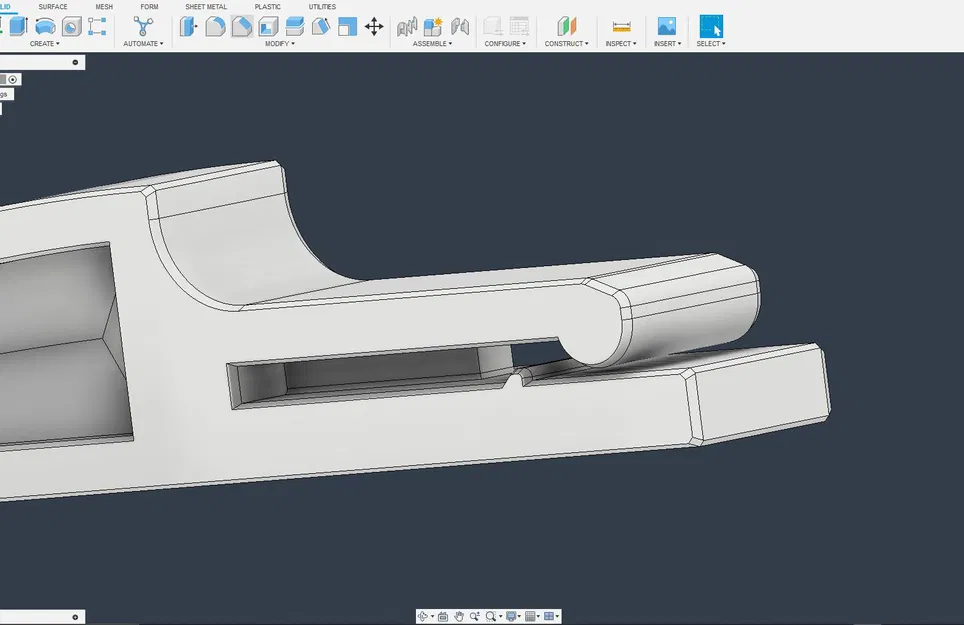Collapse the browser panel at top left
The image size is (964, 625).
76,62
